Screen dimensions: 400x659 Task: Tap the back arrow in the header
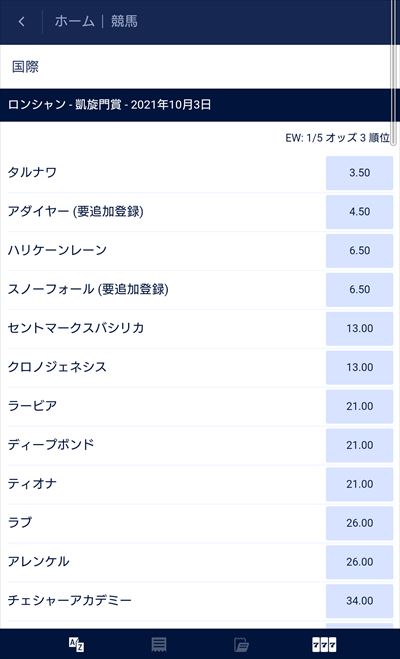pyautogui.click(x=21, y=22)
